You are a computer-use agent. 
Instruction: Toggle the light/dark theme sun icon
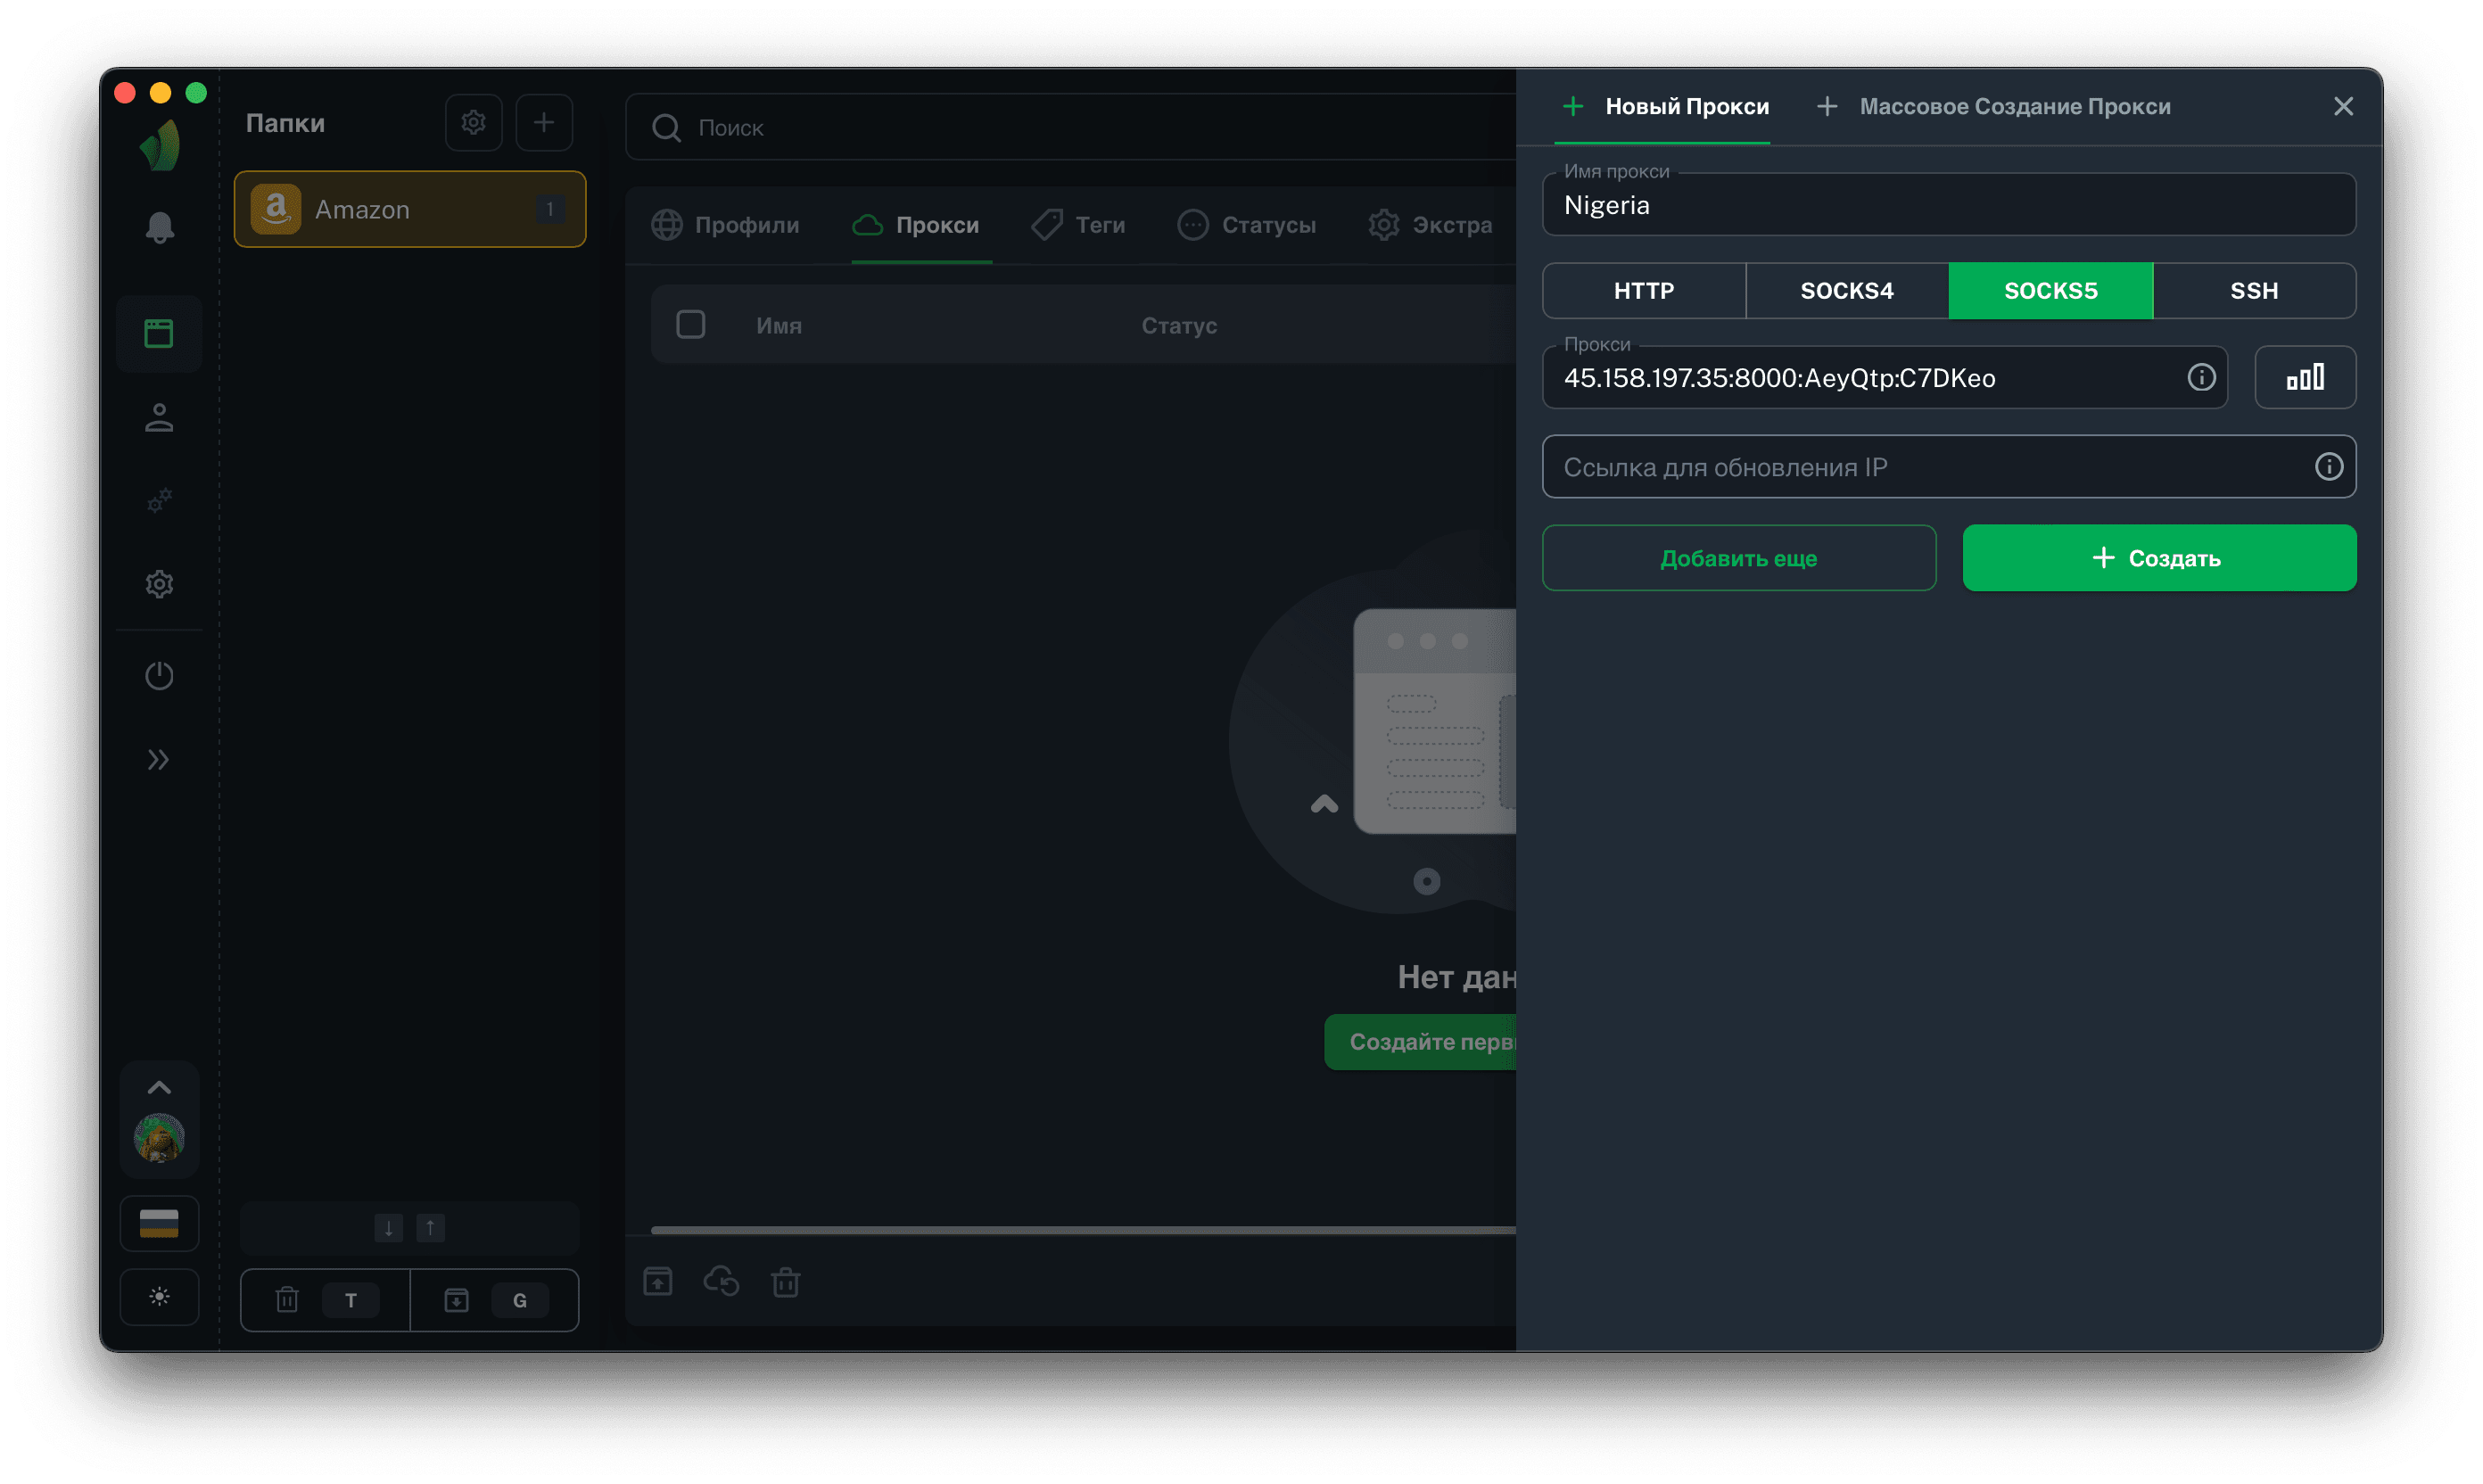point(159,1297)
